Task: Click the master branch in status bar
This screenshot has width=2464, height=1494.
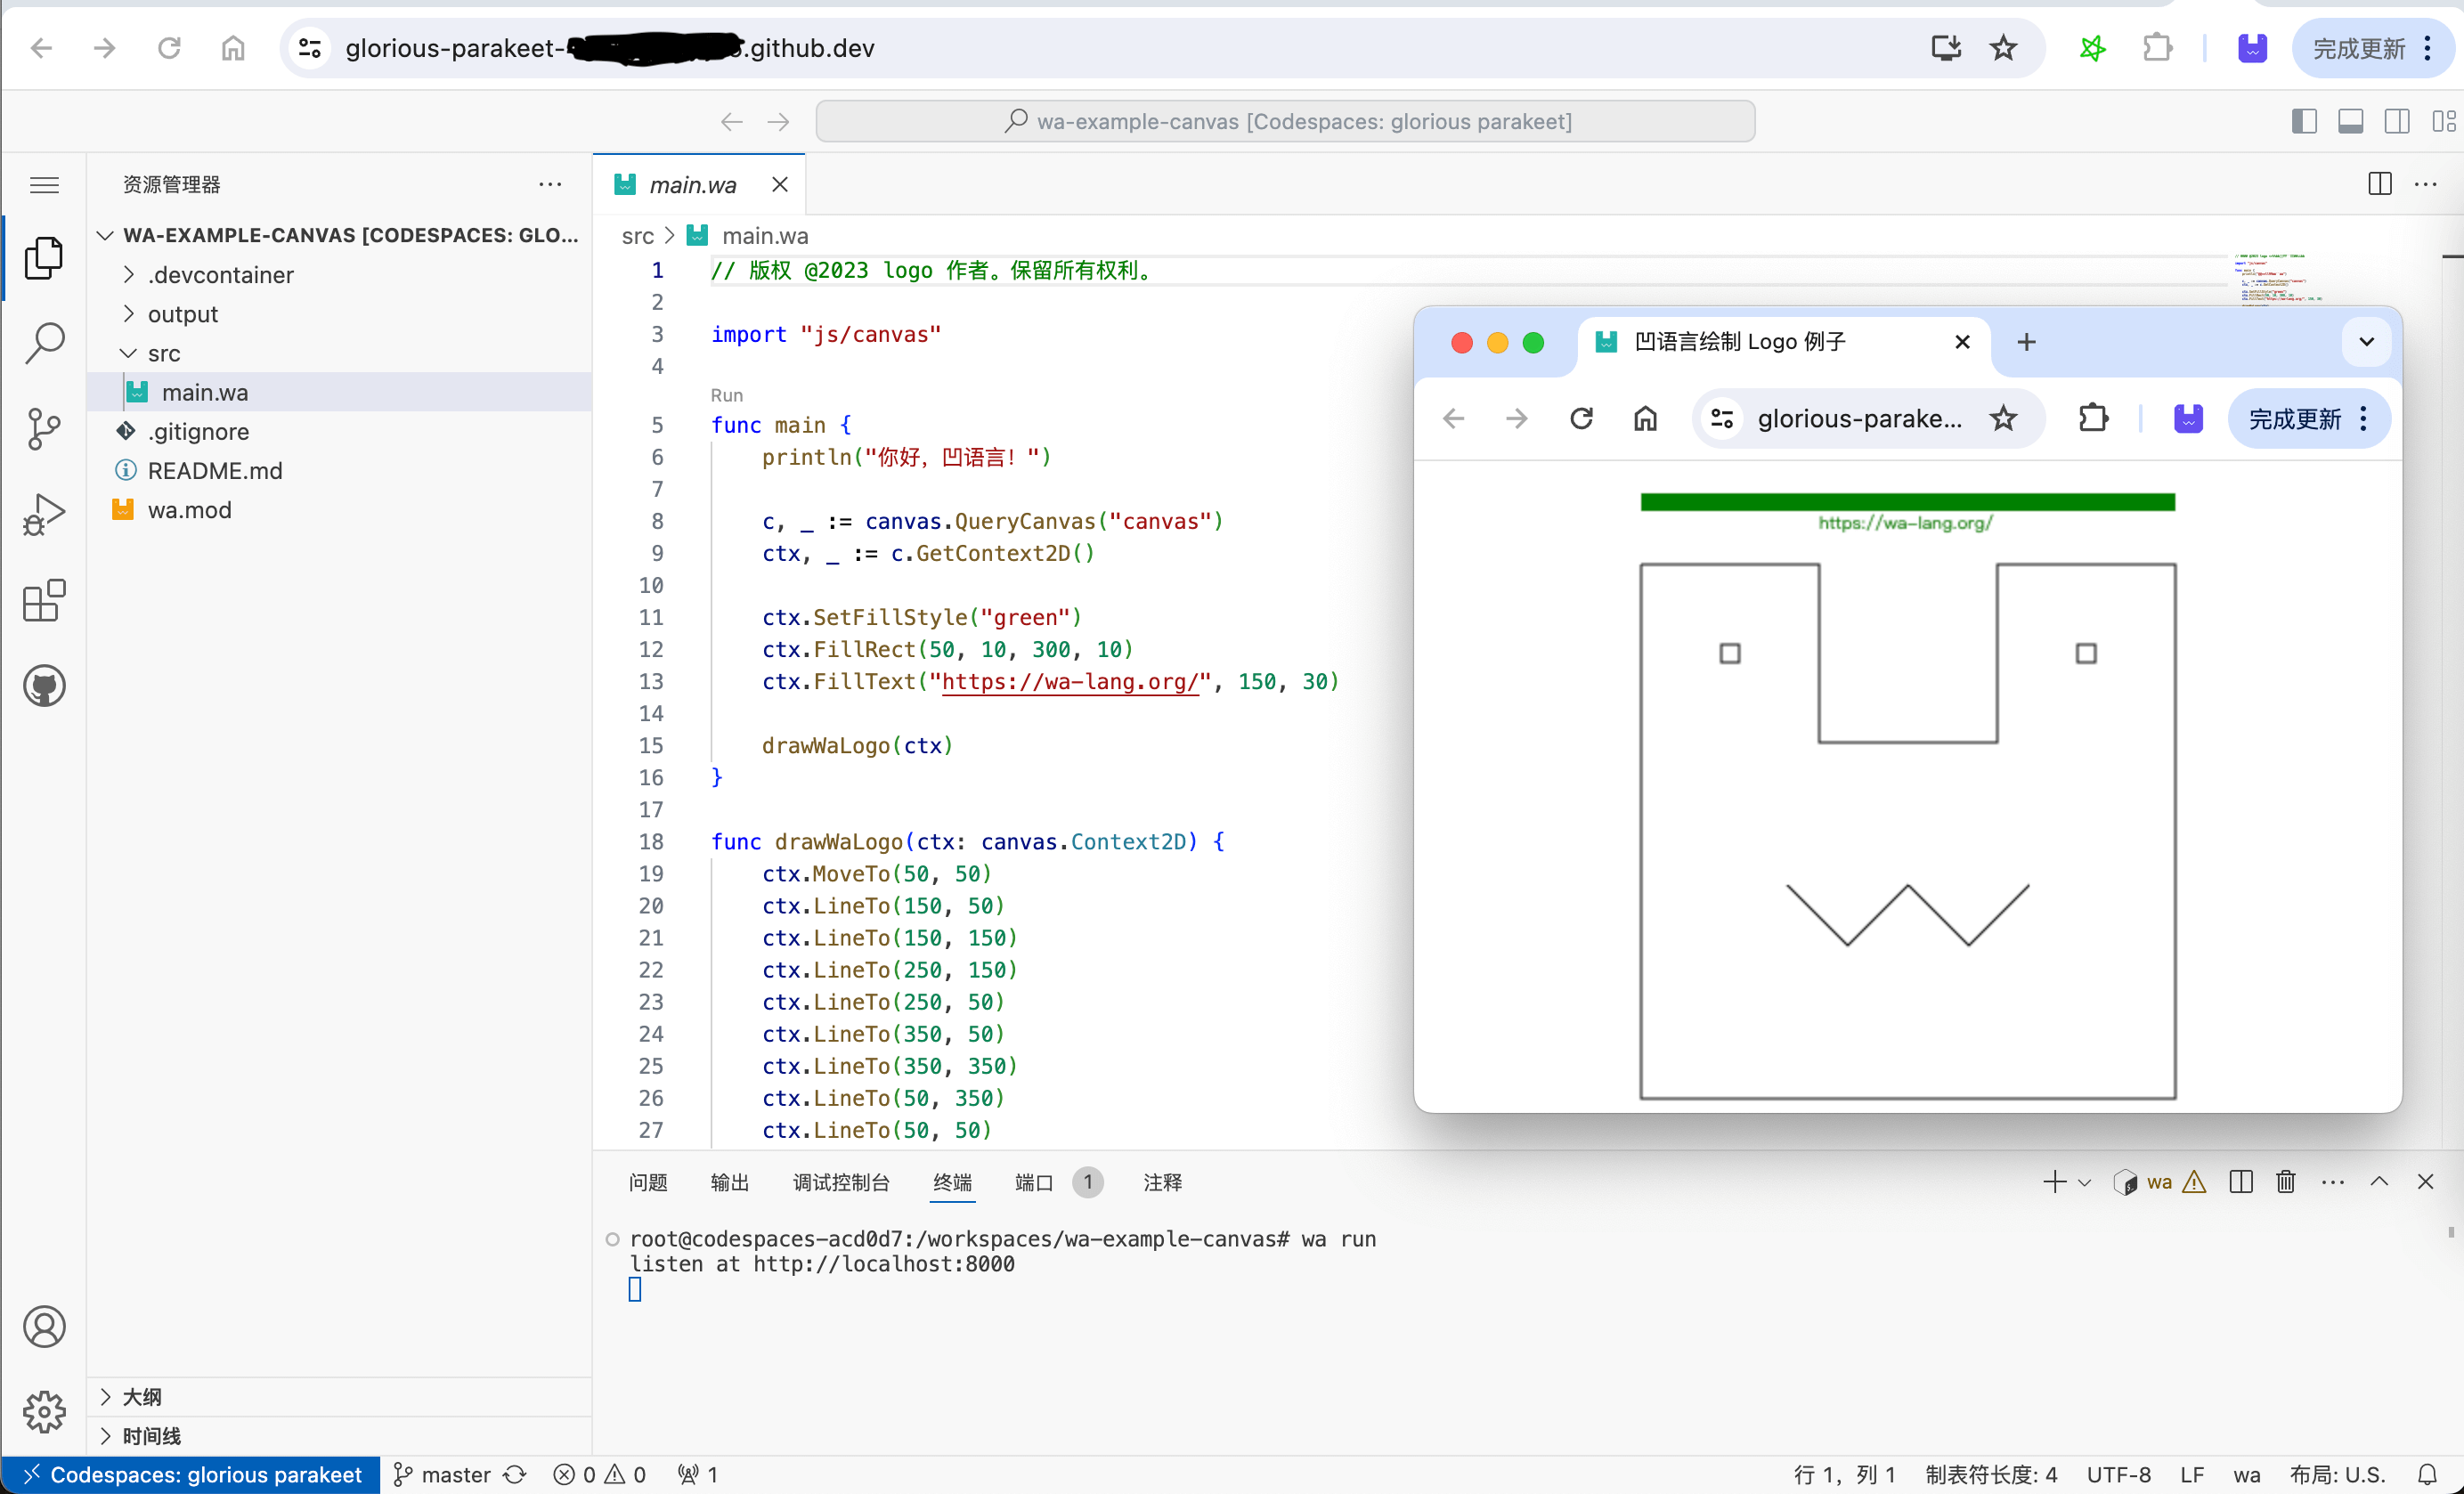Action: tap(442, 1474)
